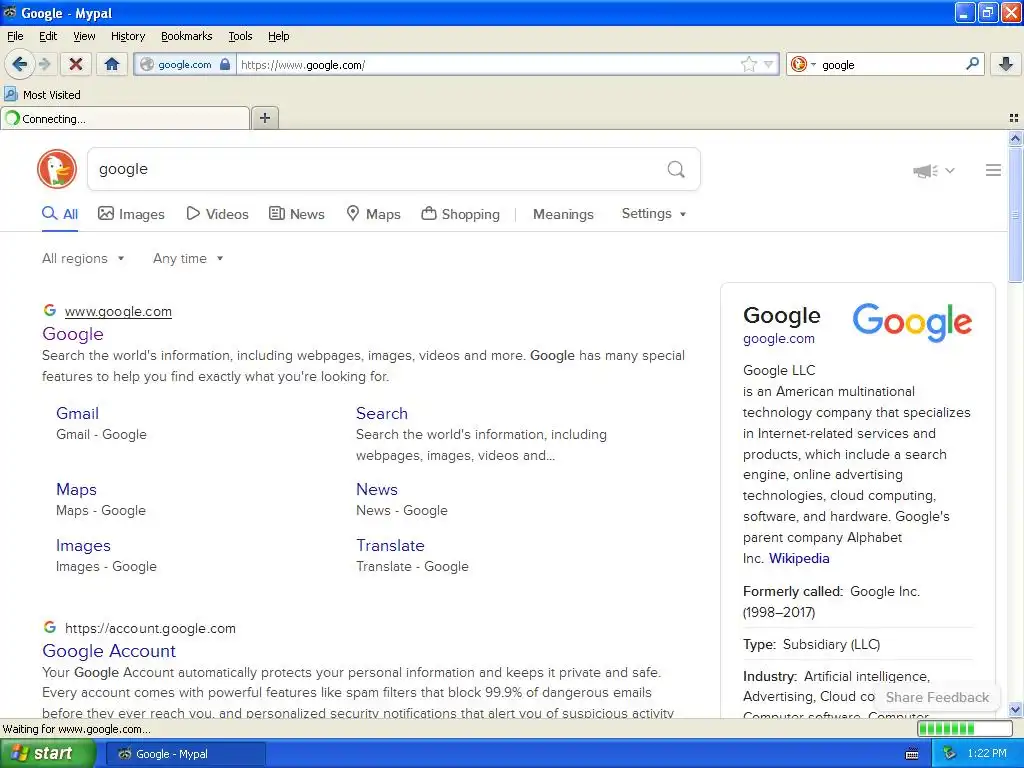Viewport: 1024px width, 768px height.
Task: Select the Connecting... browser tab
Action: 125,119
